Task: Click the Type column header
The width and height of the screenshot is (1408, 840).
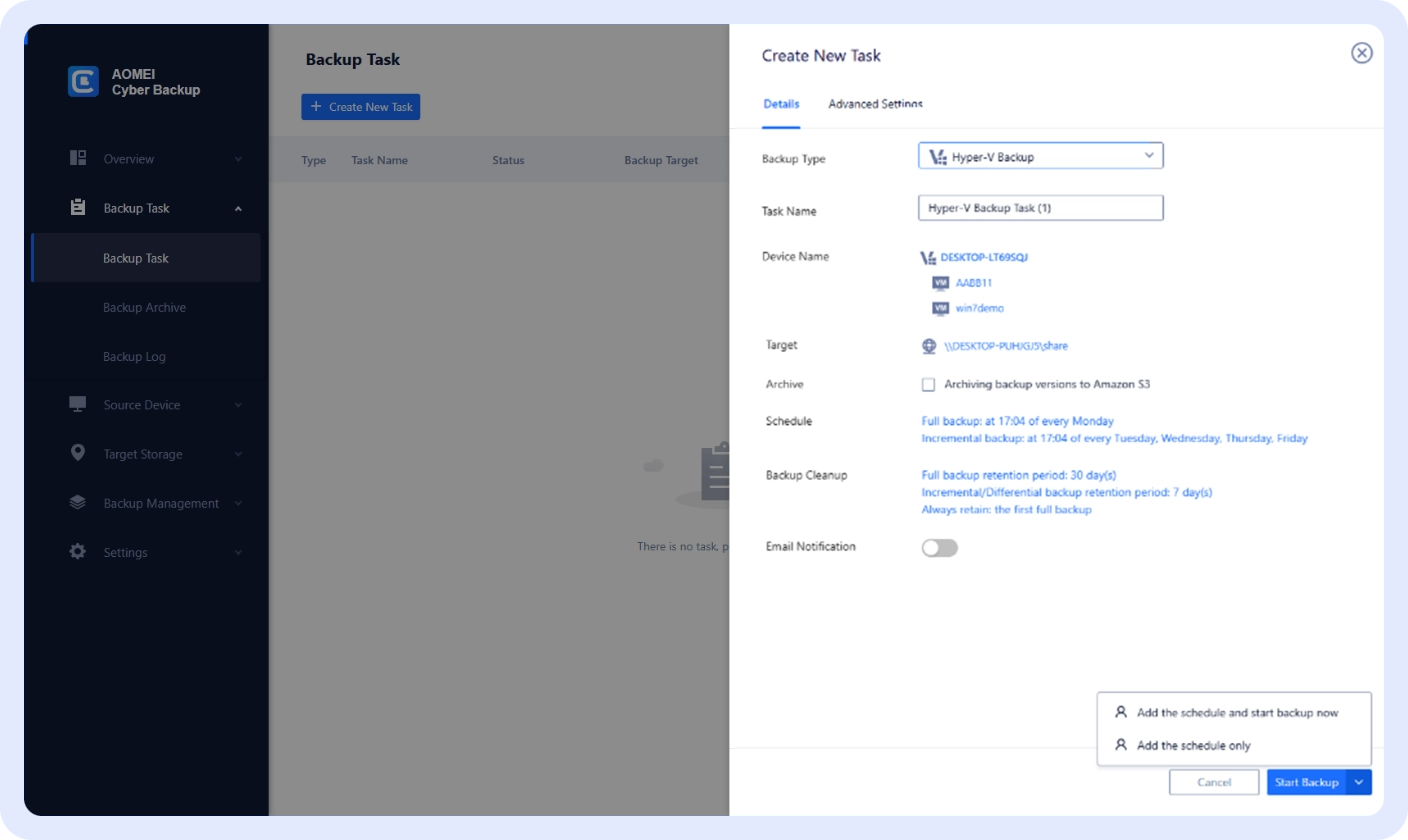Action: (314, 160)
